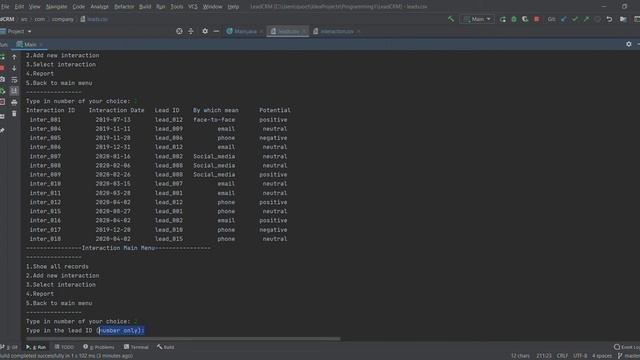Open the Project panel gear options
Screen dimensions: 640x360
click(205, 31)
